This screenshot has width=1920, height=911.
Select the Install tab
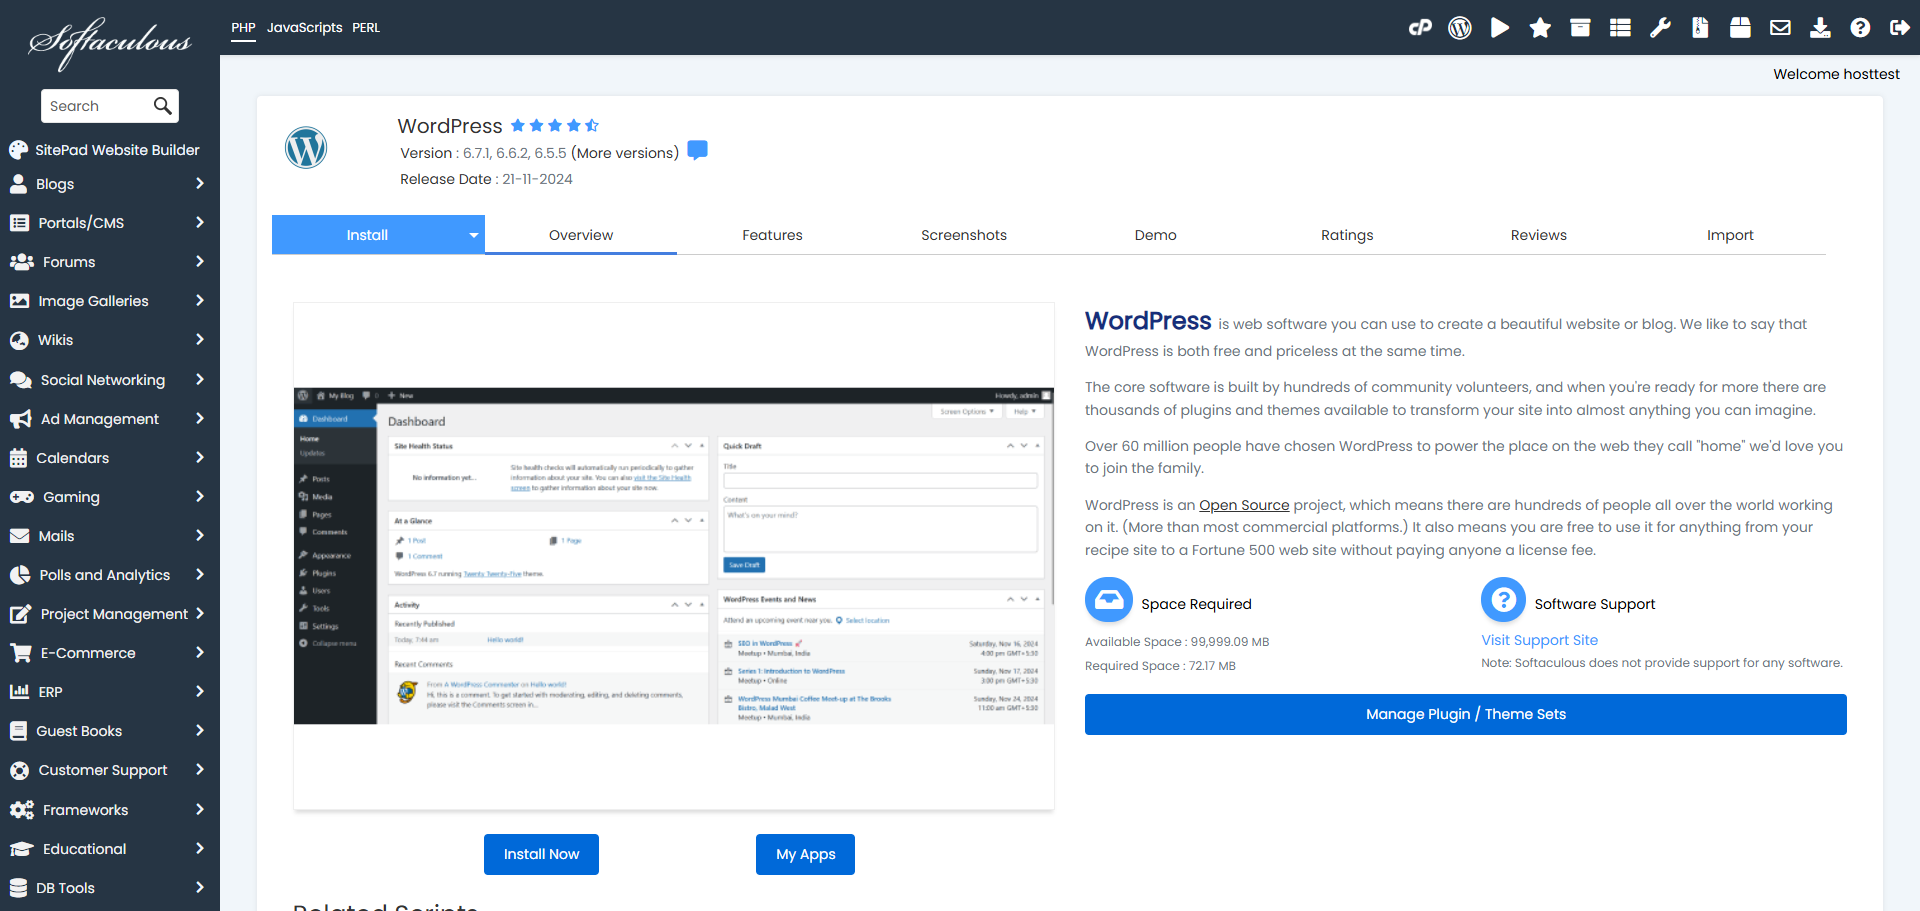click(367, 235)
